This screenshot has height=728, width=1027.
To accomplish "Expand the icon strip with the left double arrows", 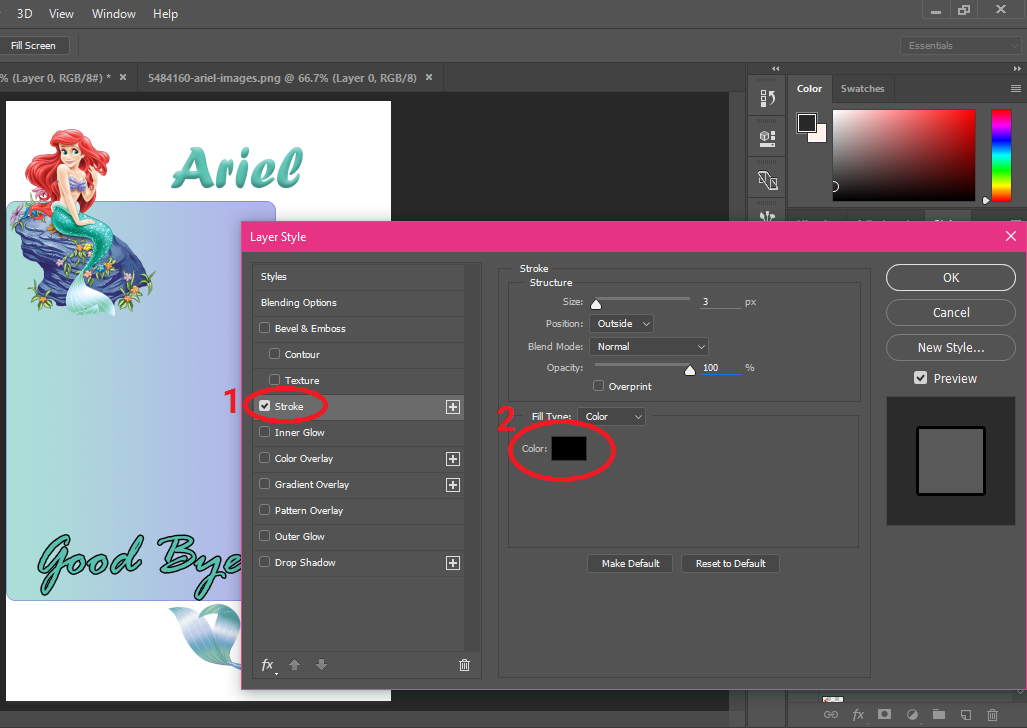I will pyautogui.click(x=775, y=69).
